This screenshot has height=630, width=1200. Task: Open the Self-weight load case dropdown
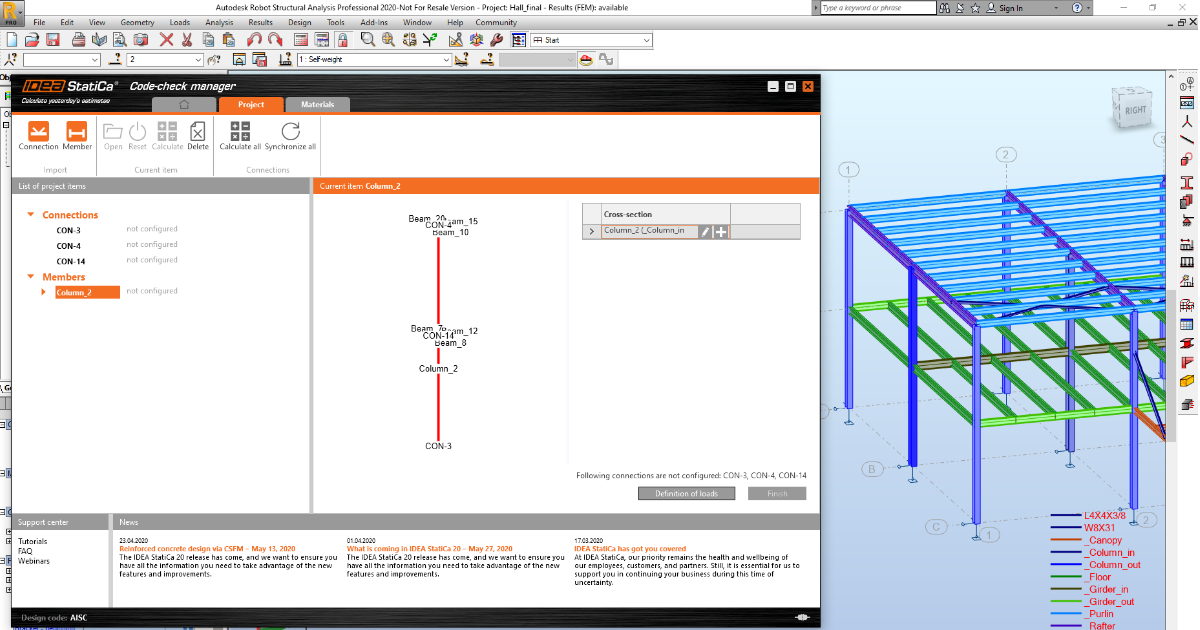[446, 60]
